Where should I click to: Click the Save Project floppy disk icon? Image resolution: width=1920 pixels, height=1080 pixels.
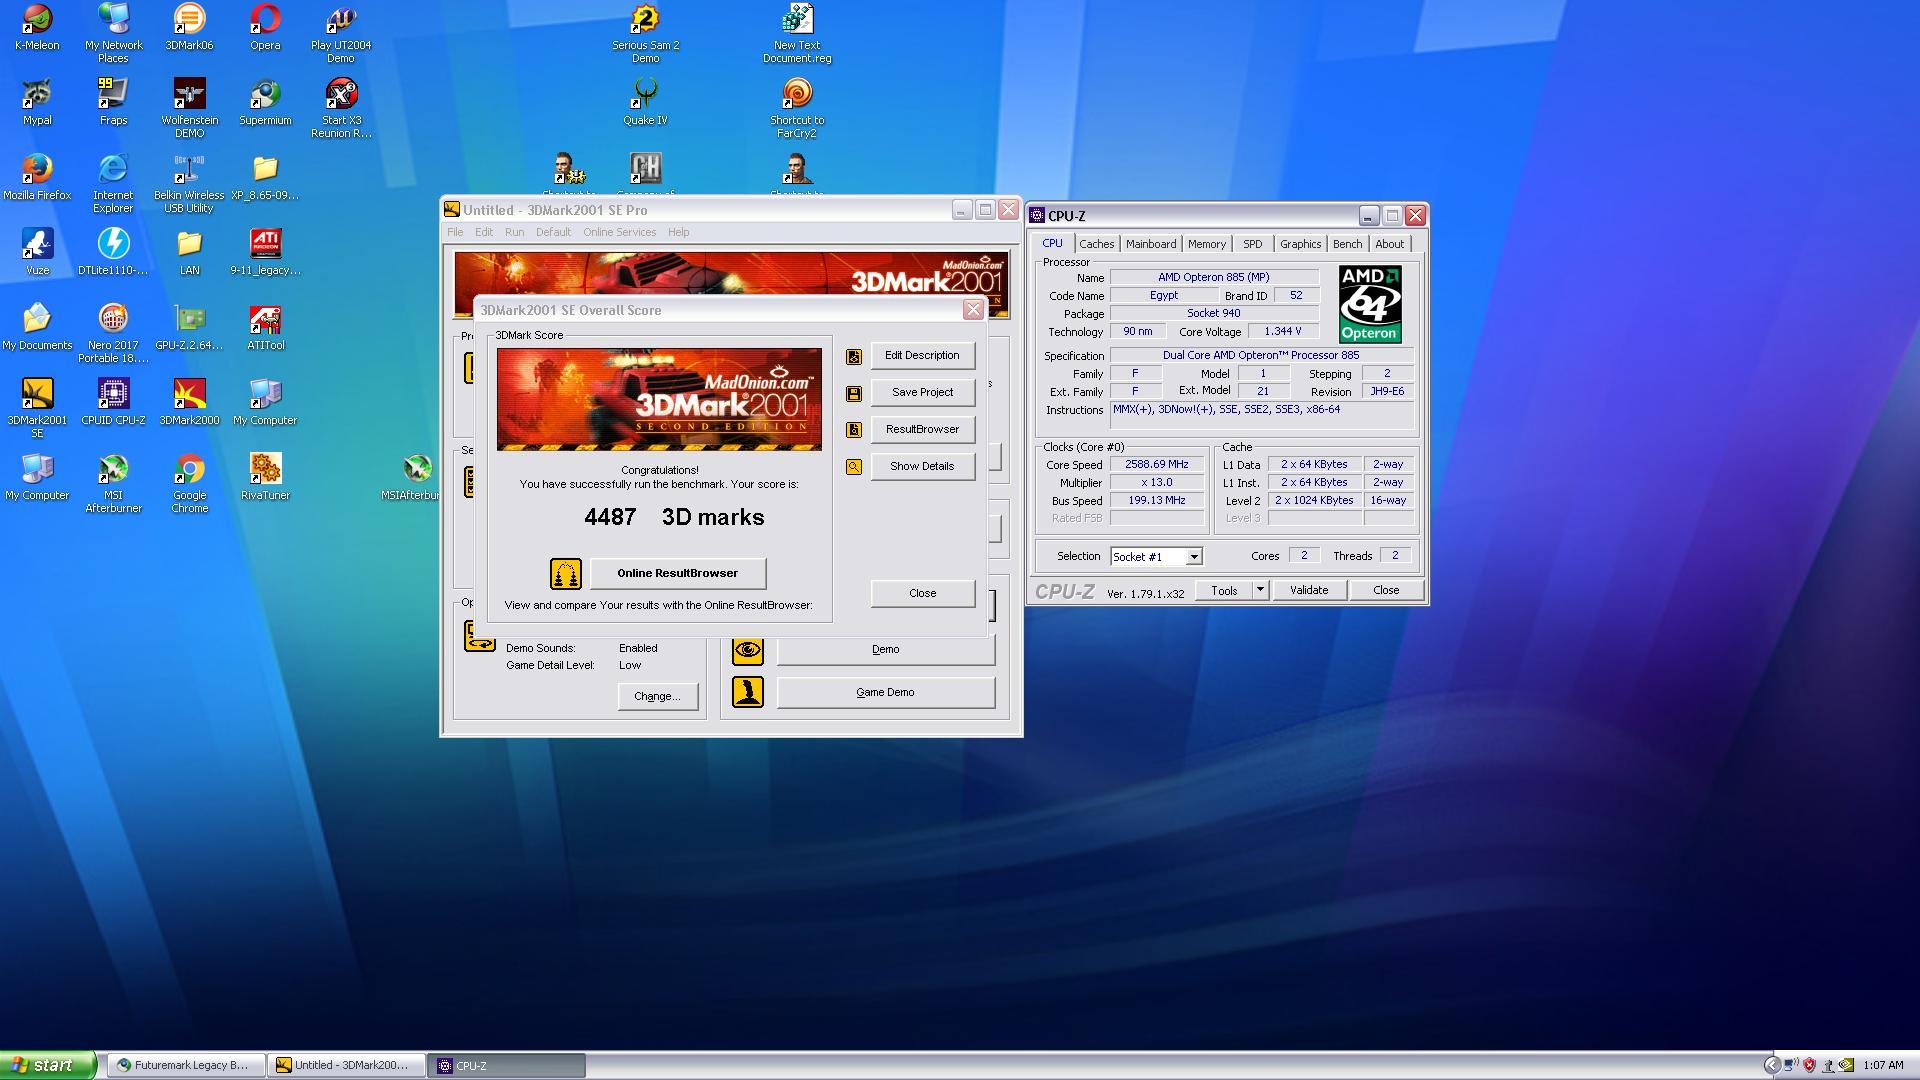(854, 393)
